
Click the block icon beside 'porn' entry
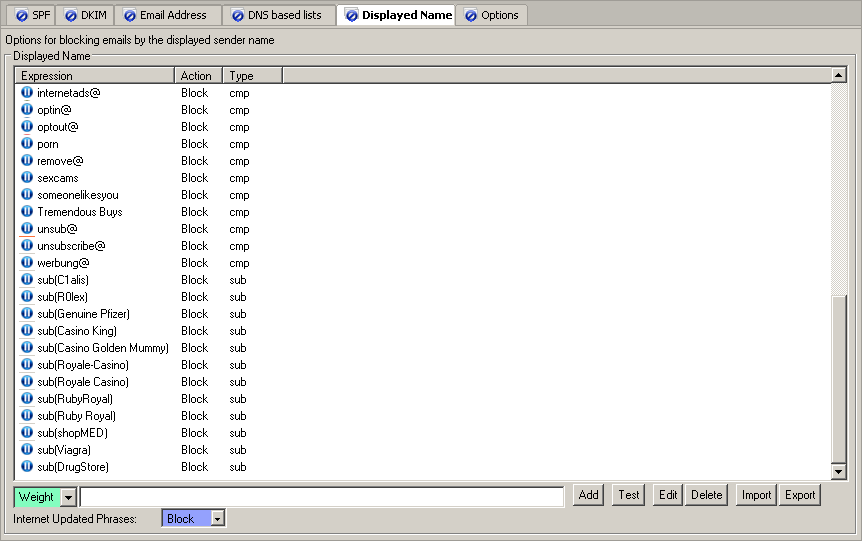pos(27,144)
